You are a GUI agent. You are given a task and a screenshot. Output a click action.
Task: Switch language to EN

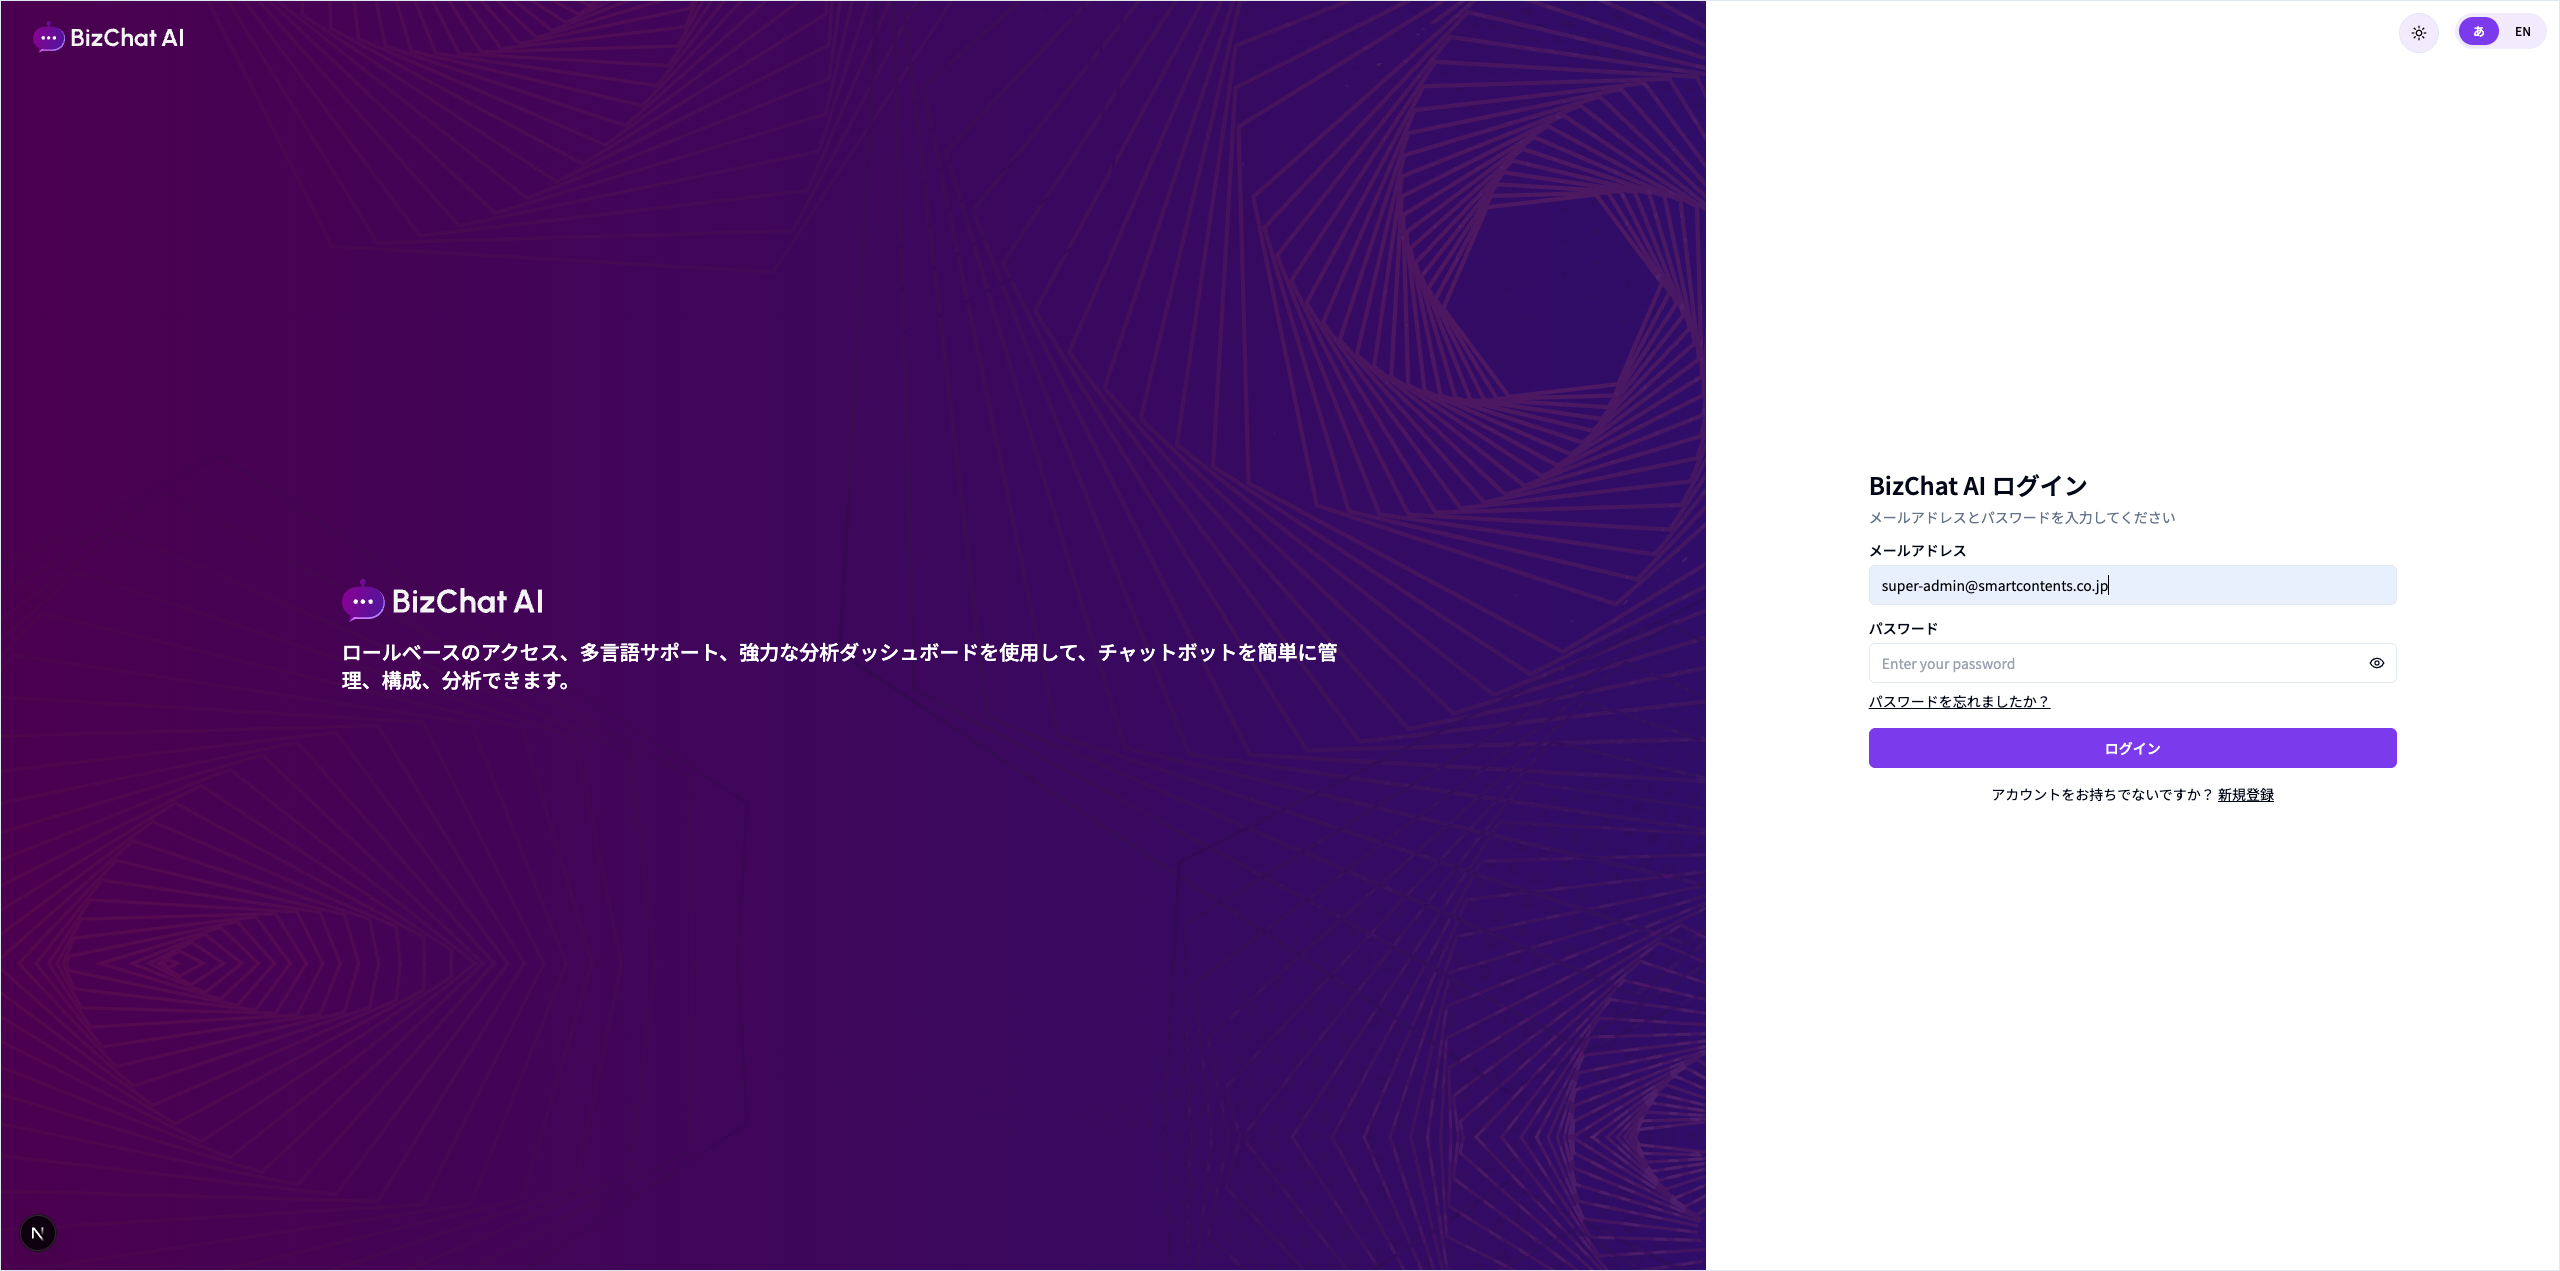click(x=2522, y=32)
